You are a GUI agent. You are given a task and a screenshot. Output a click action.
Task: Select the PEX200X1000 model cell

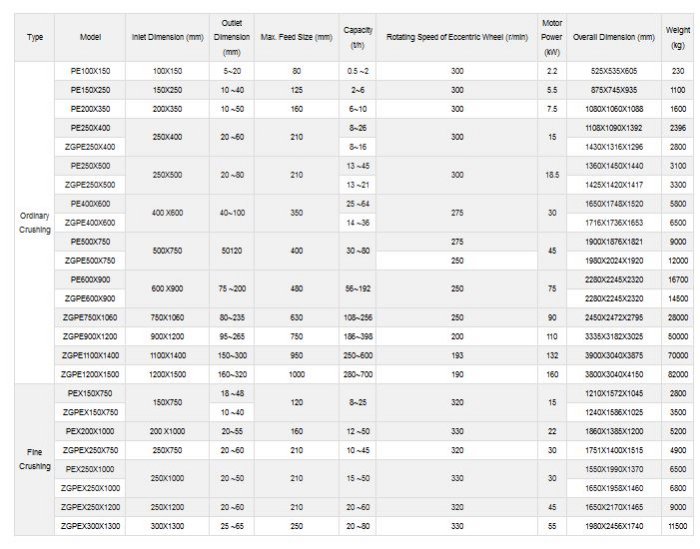click(x=91, y=430)
